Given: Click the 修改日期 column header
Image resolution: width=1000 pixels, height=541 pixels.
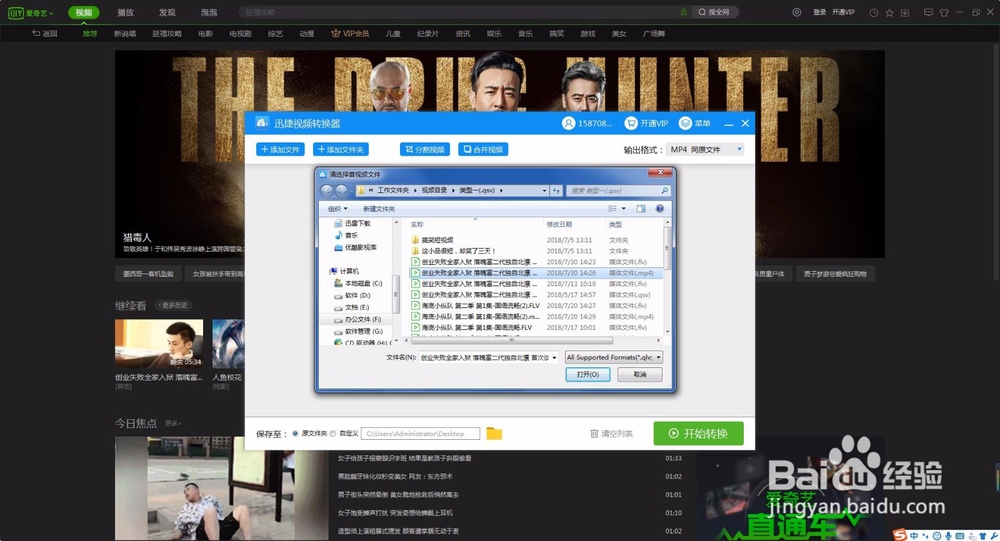Looking at the screenshot, I should (559, 225).
